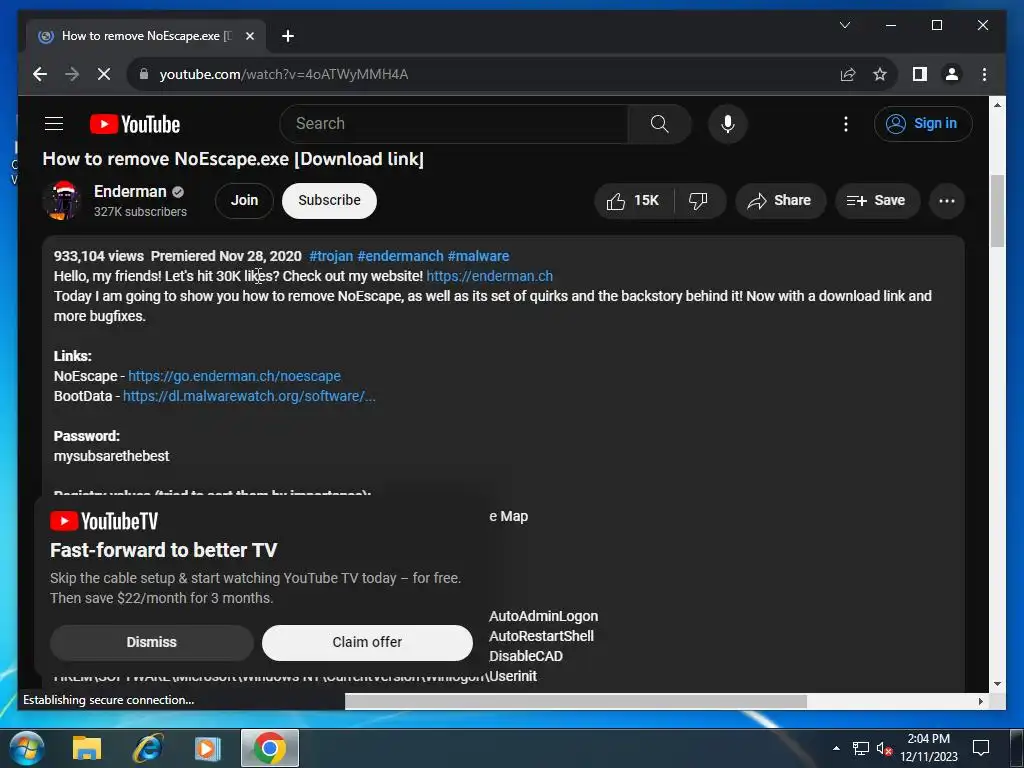Viewport: 1024px width, 768px height.
Task: Select the password text mysubsarethebest
Action: click(x=112, y=456)
